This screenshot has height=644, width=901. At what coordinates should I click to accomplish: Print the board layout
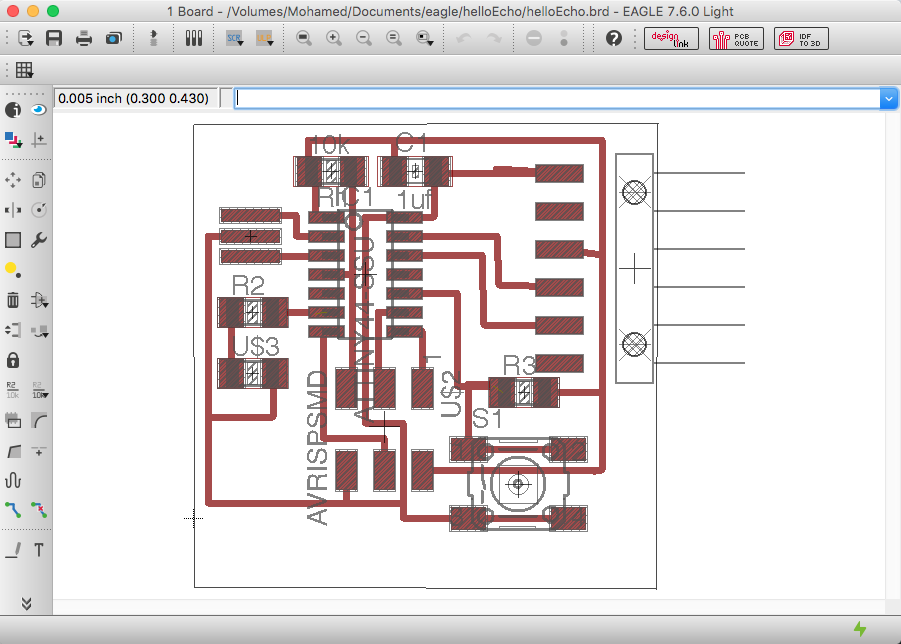click(84, 38)
